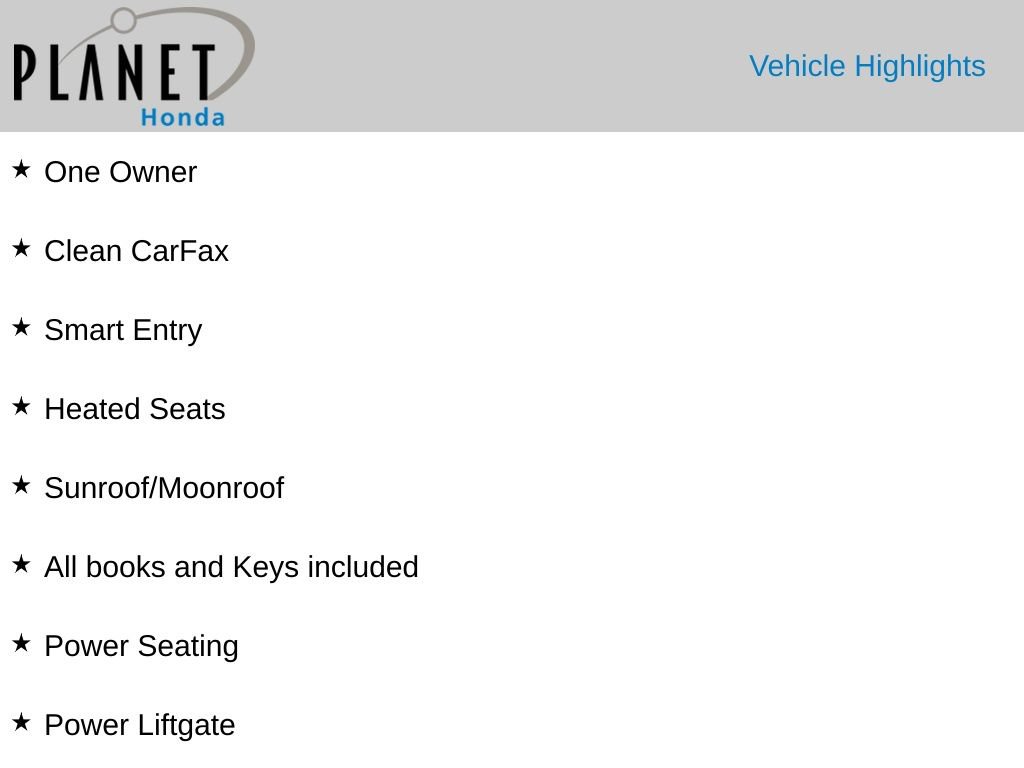Click the Power Liftgate feature text

(x=140, y=726)
